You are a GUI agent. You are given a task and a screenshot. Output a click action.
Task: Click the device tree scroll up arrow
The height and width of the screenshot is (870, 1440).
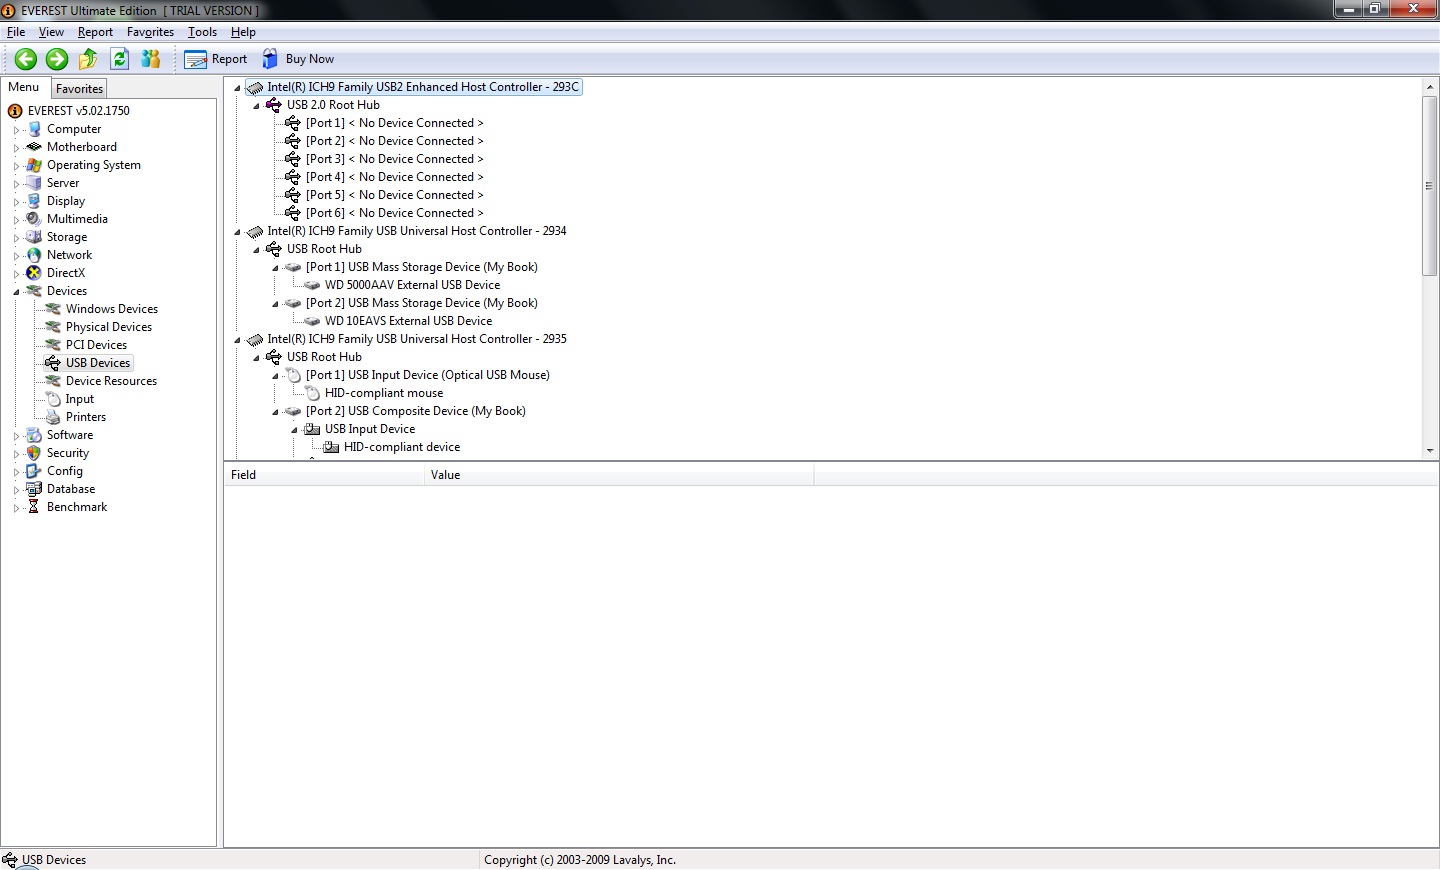[1430, 87]
